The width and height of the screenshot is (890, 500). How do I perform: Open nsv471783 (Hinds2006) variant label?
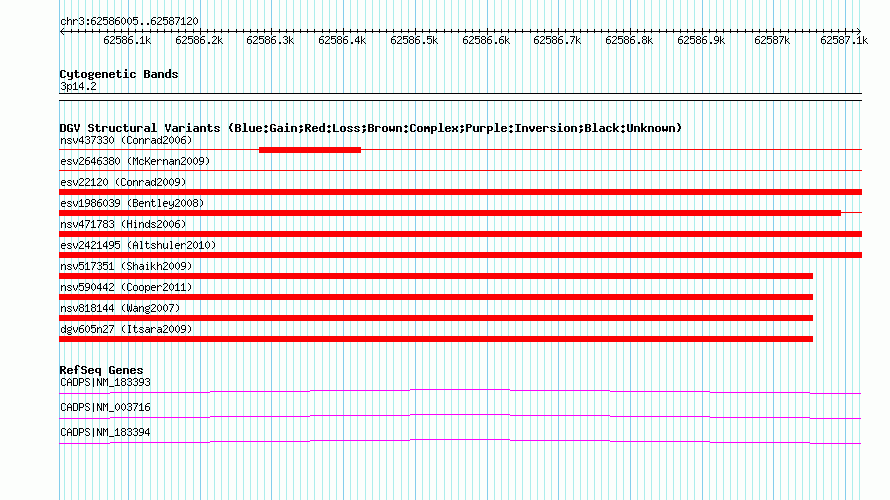pos(123,224)
